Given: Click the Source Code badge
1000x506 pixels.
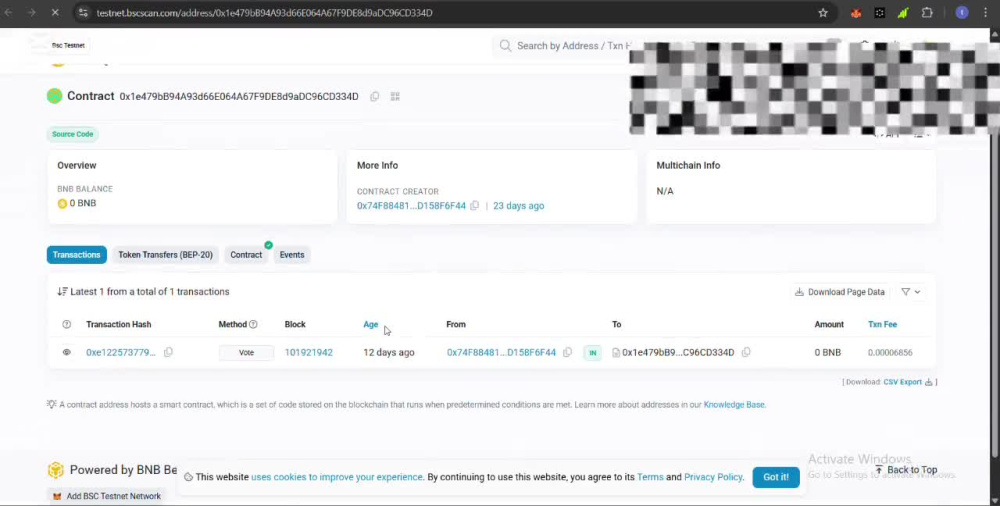Looking at the screenshot, I should click(x=73, y=134).
